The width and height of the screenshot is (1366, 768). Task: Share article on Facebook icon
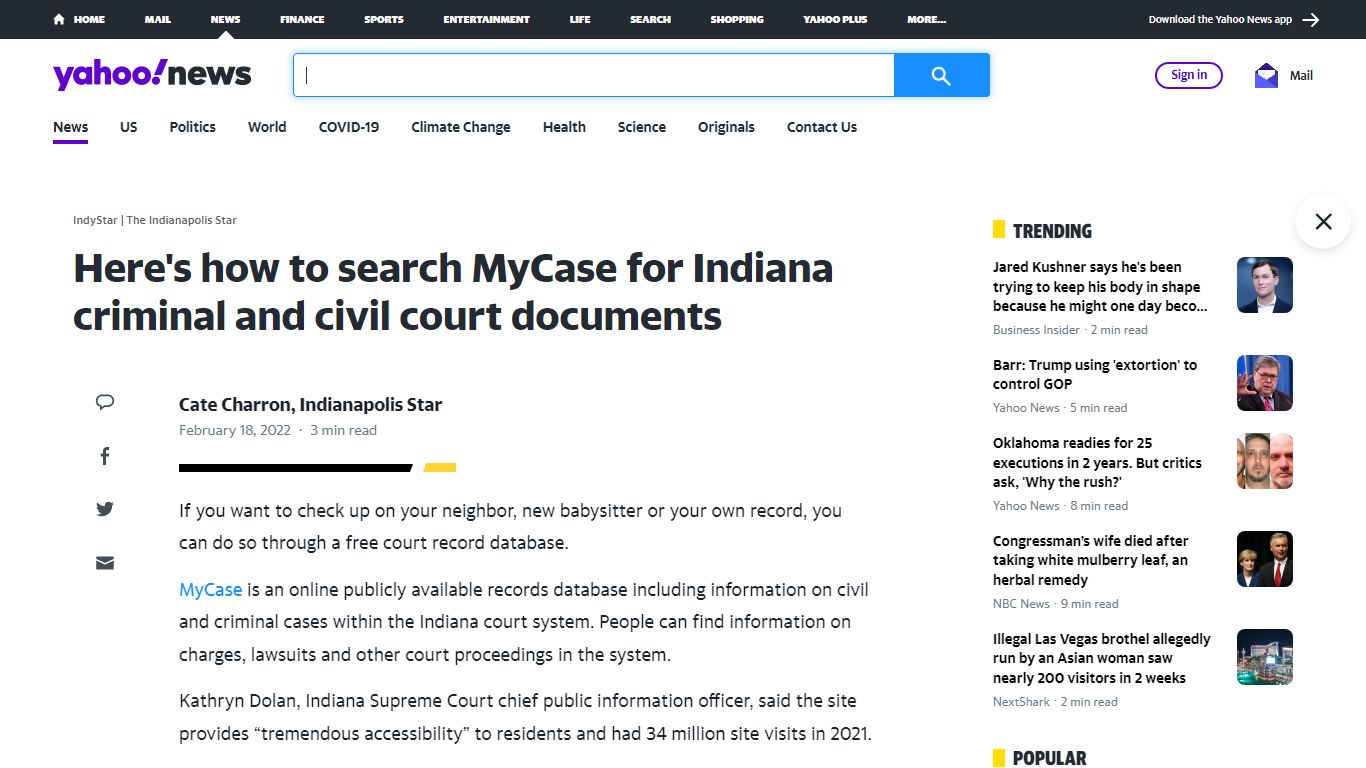click(x=105, y=456)
